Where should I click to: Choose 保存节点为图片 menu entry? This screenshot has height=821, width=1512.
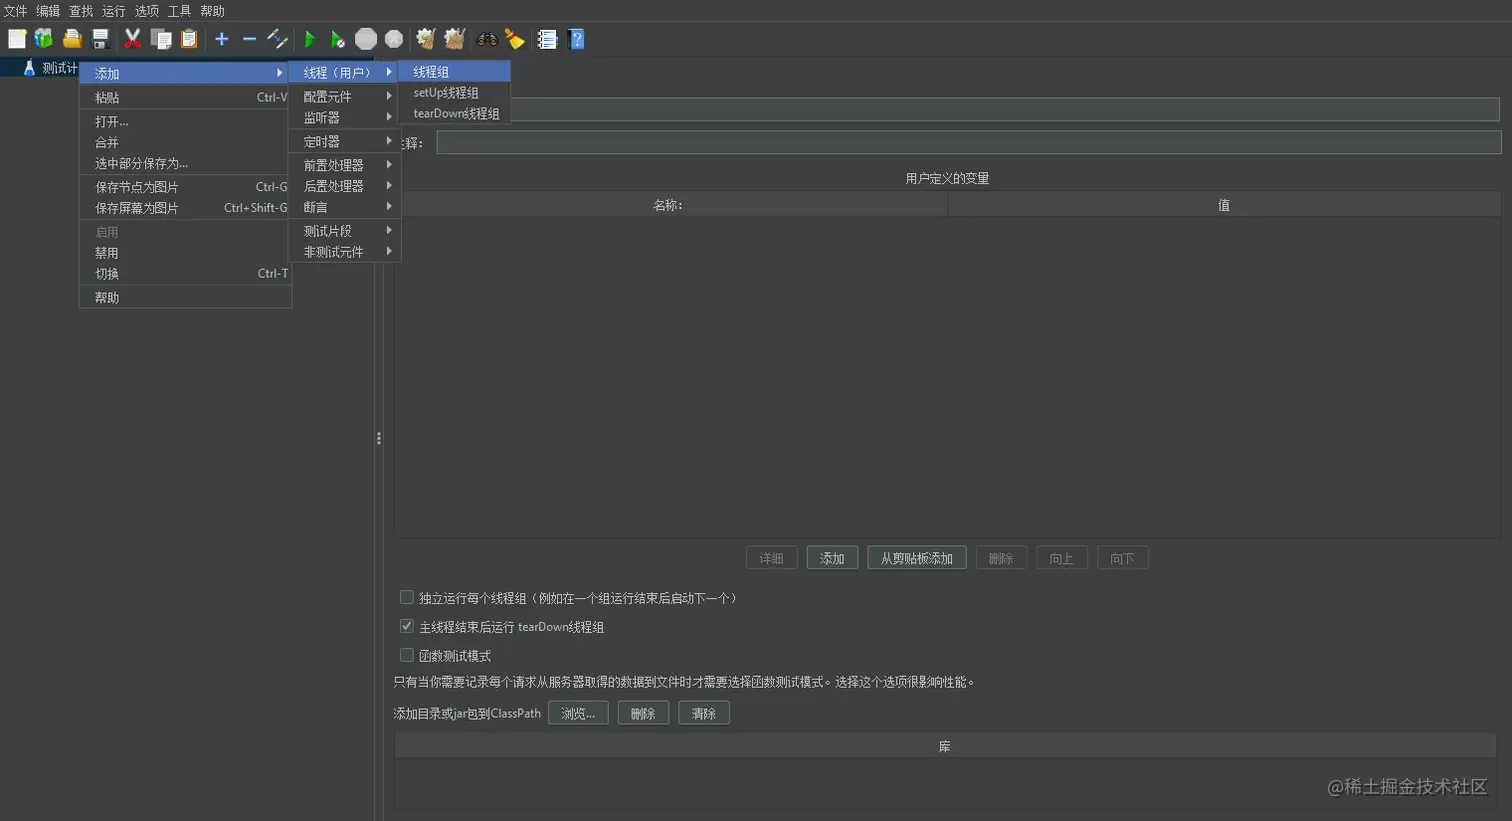coord(185,187)
